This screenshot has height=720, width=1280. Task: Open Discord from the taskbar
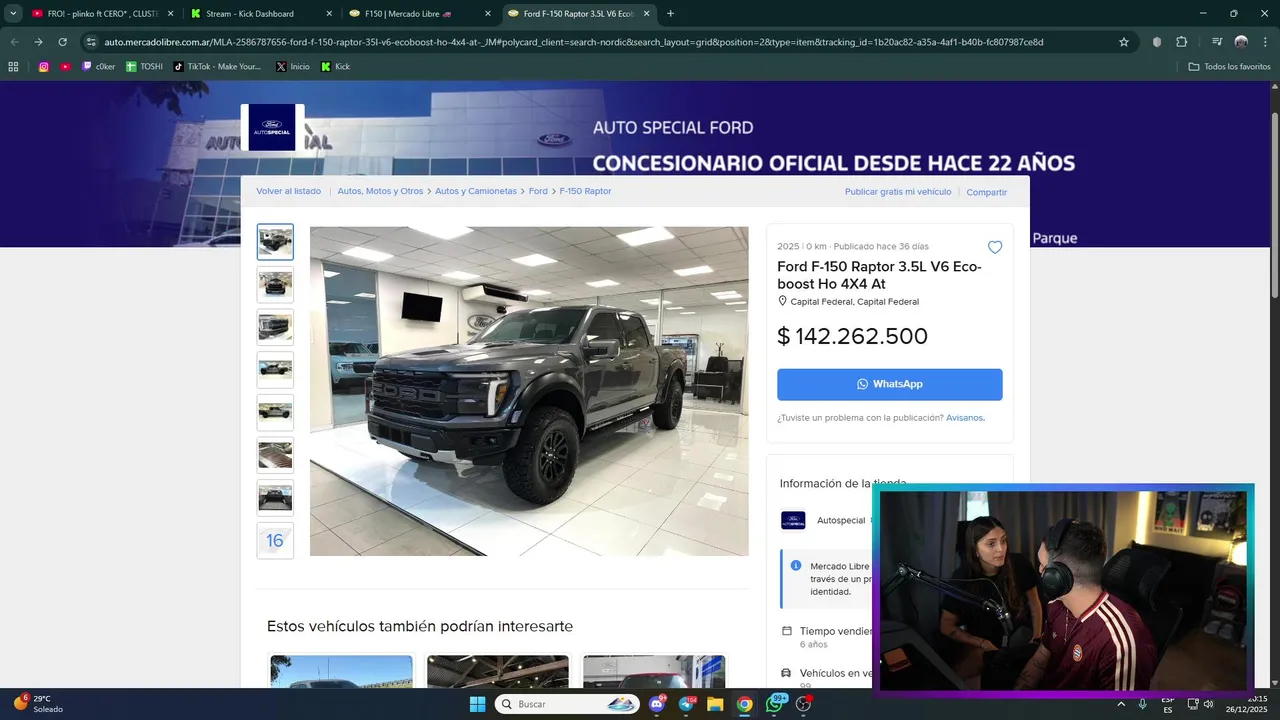[657, 704]
